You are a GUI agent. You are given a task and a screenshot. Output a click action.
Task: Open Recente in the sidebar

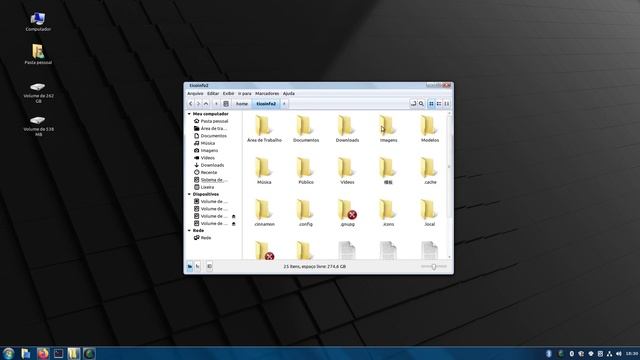(x=205, y=173)
